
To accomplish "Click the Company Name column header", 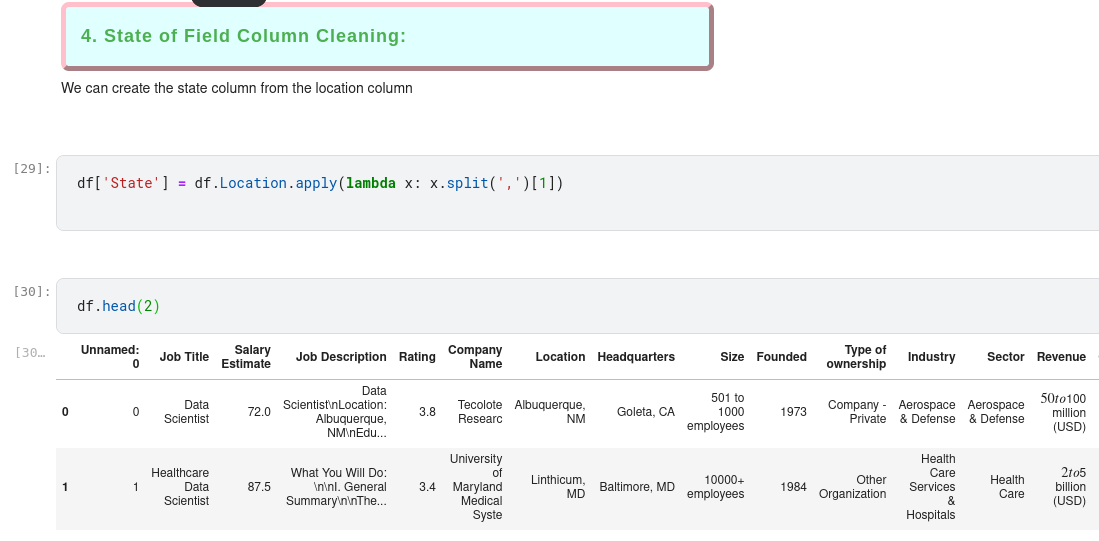I will (x=475, y=357).
